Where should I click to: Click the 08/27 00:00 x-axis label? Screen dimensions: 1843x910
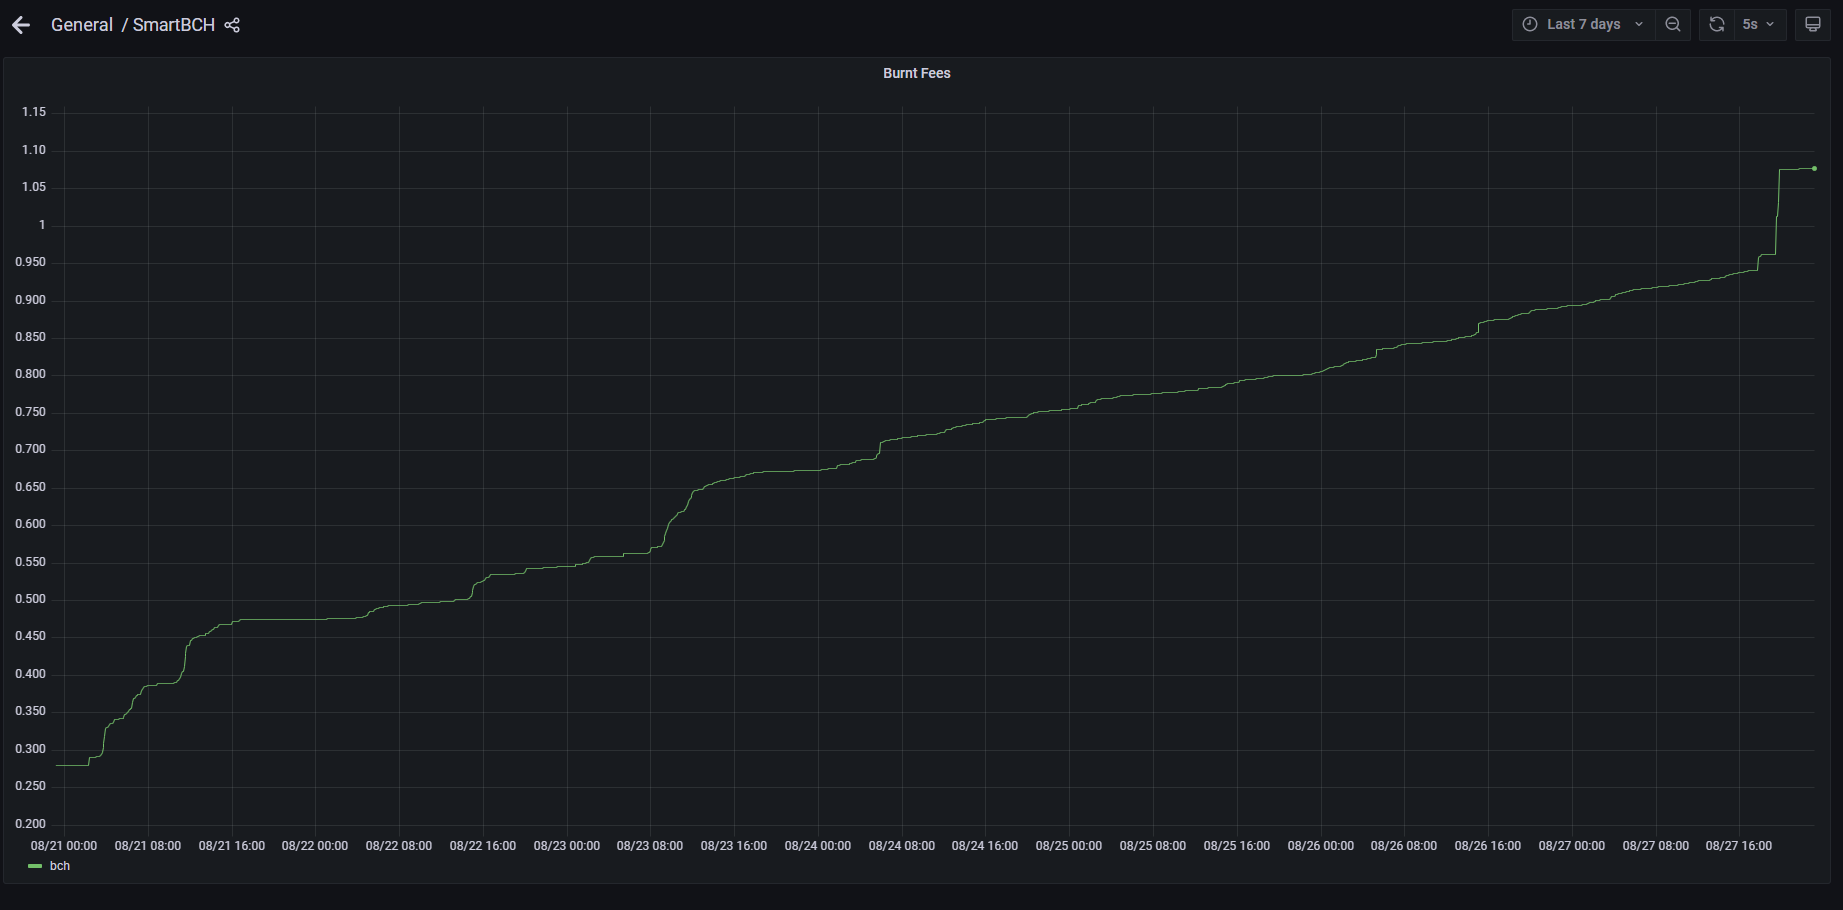1572,846
